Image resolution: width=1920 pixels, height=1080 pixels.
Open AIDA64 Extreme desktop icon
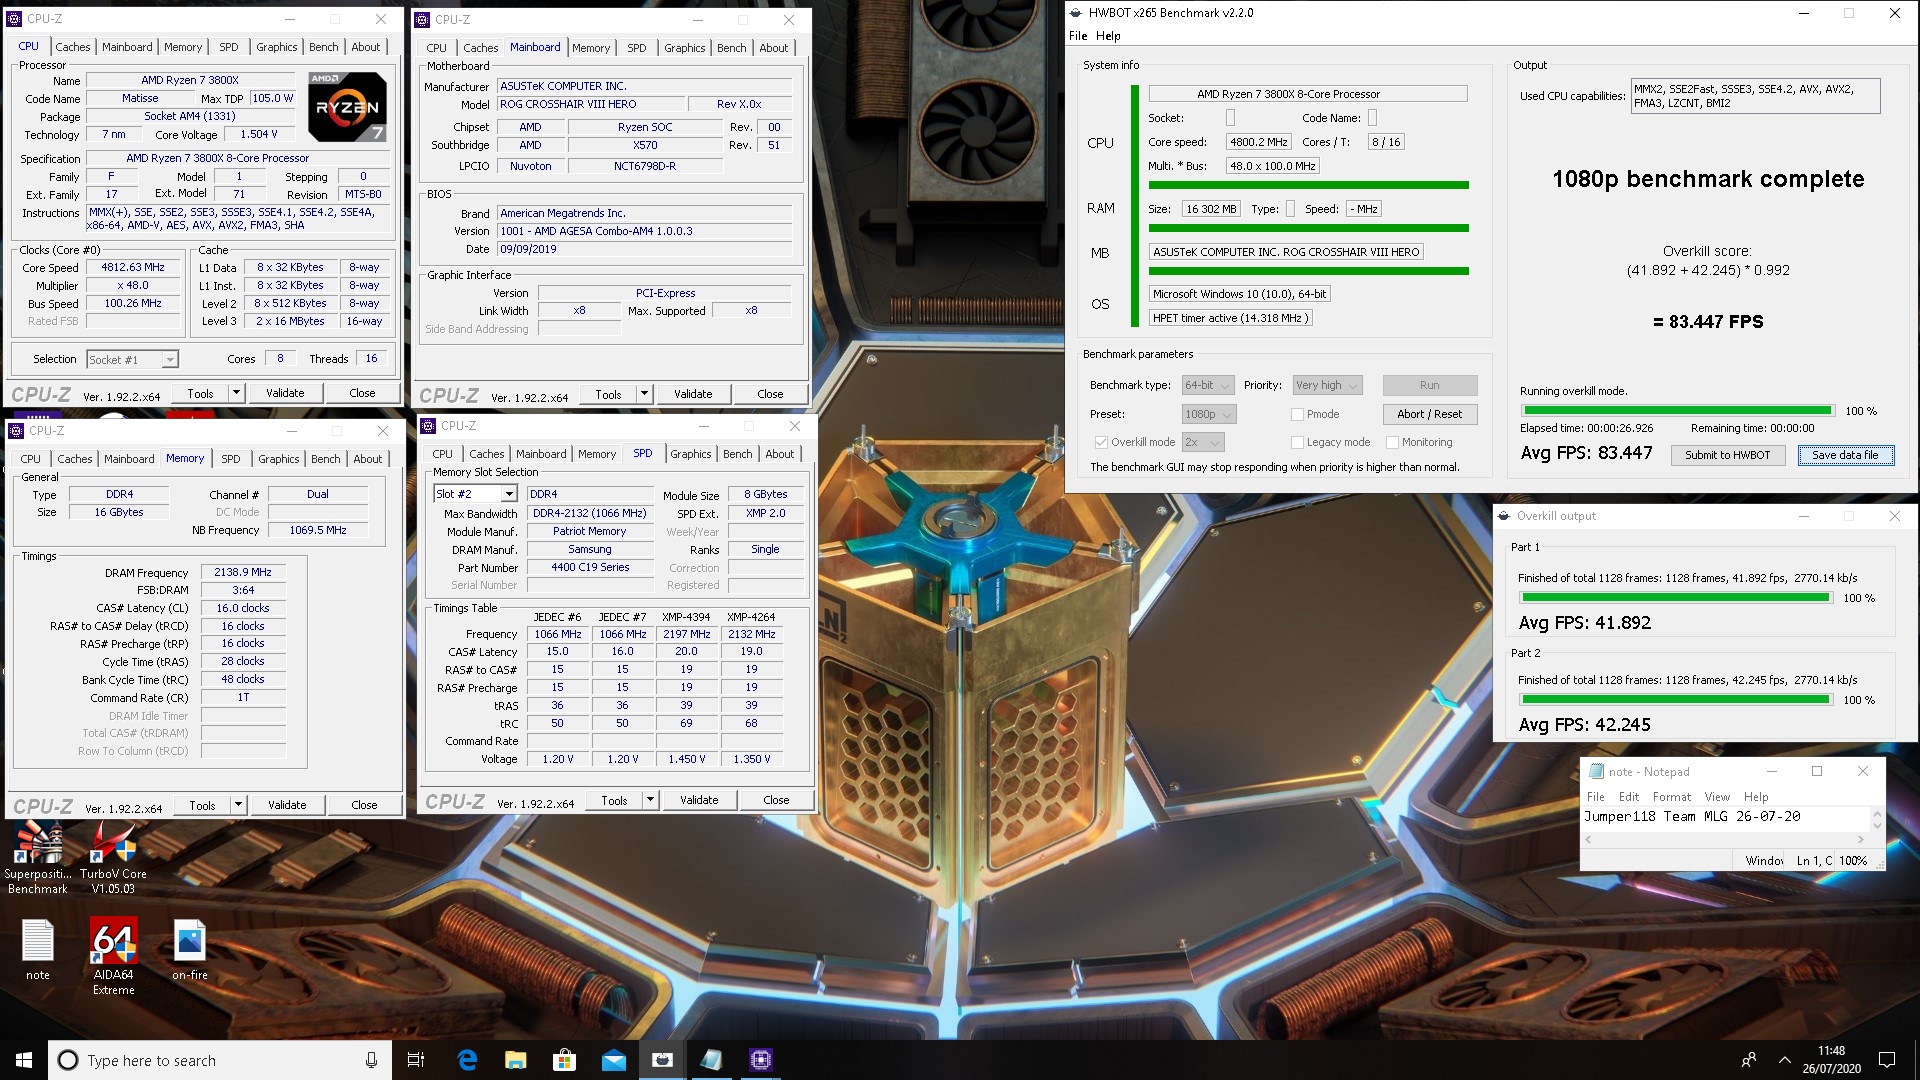[113, 956]
